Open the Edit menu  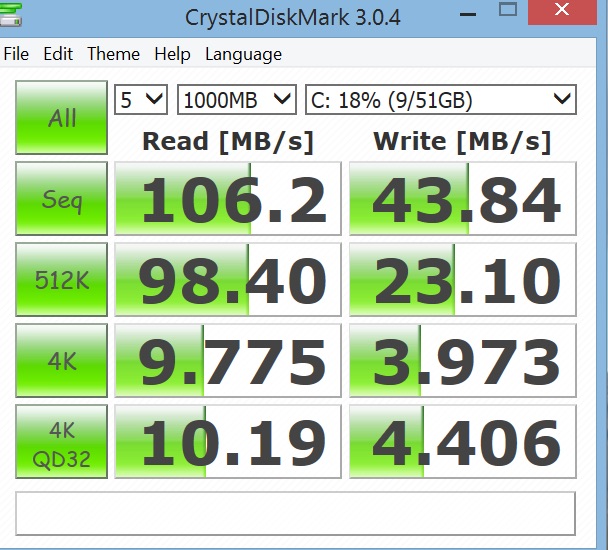(58, 54)
